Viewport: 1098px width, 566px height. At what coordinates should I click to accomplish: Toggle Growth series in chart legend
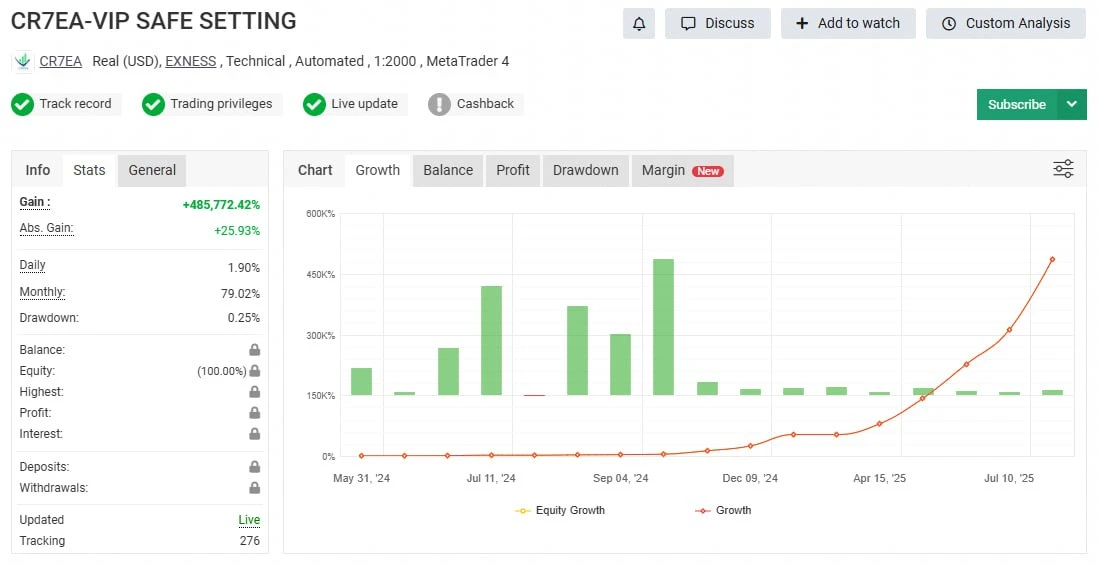723,510
